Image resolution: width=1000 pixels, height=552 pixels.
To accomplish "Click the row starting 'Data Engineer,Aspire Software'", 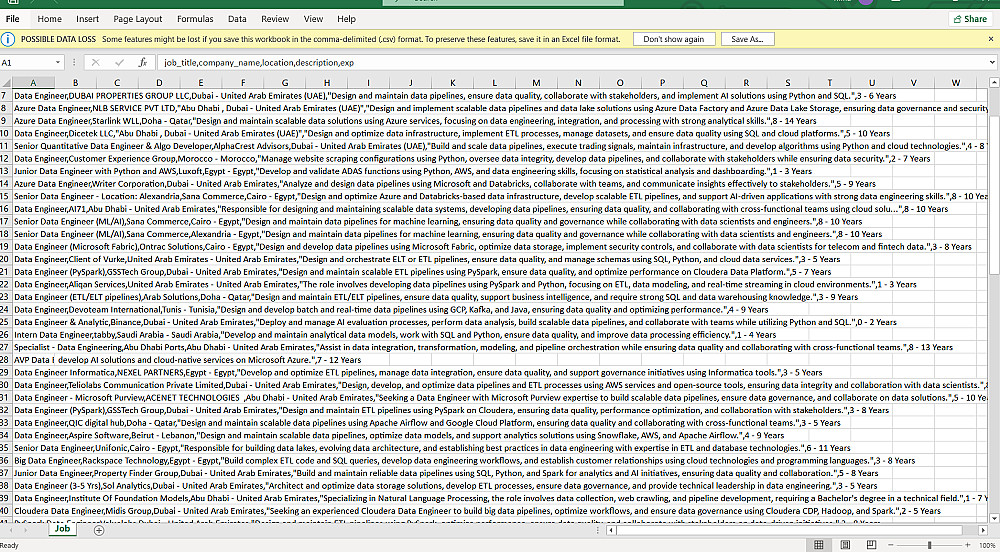I will [399, 435].
